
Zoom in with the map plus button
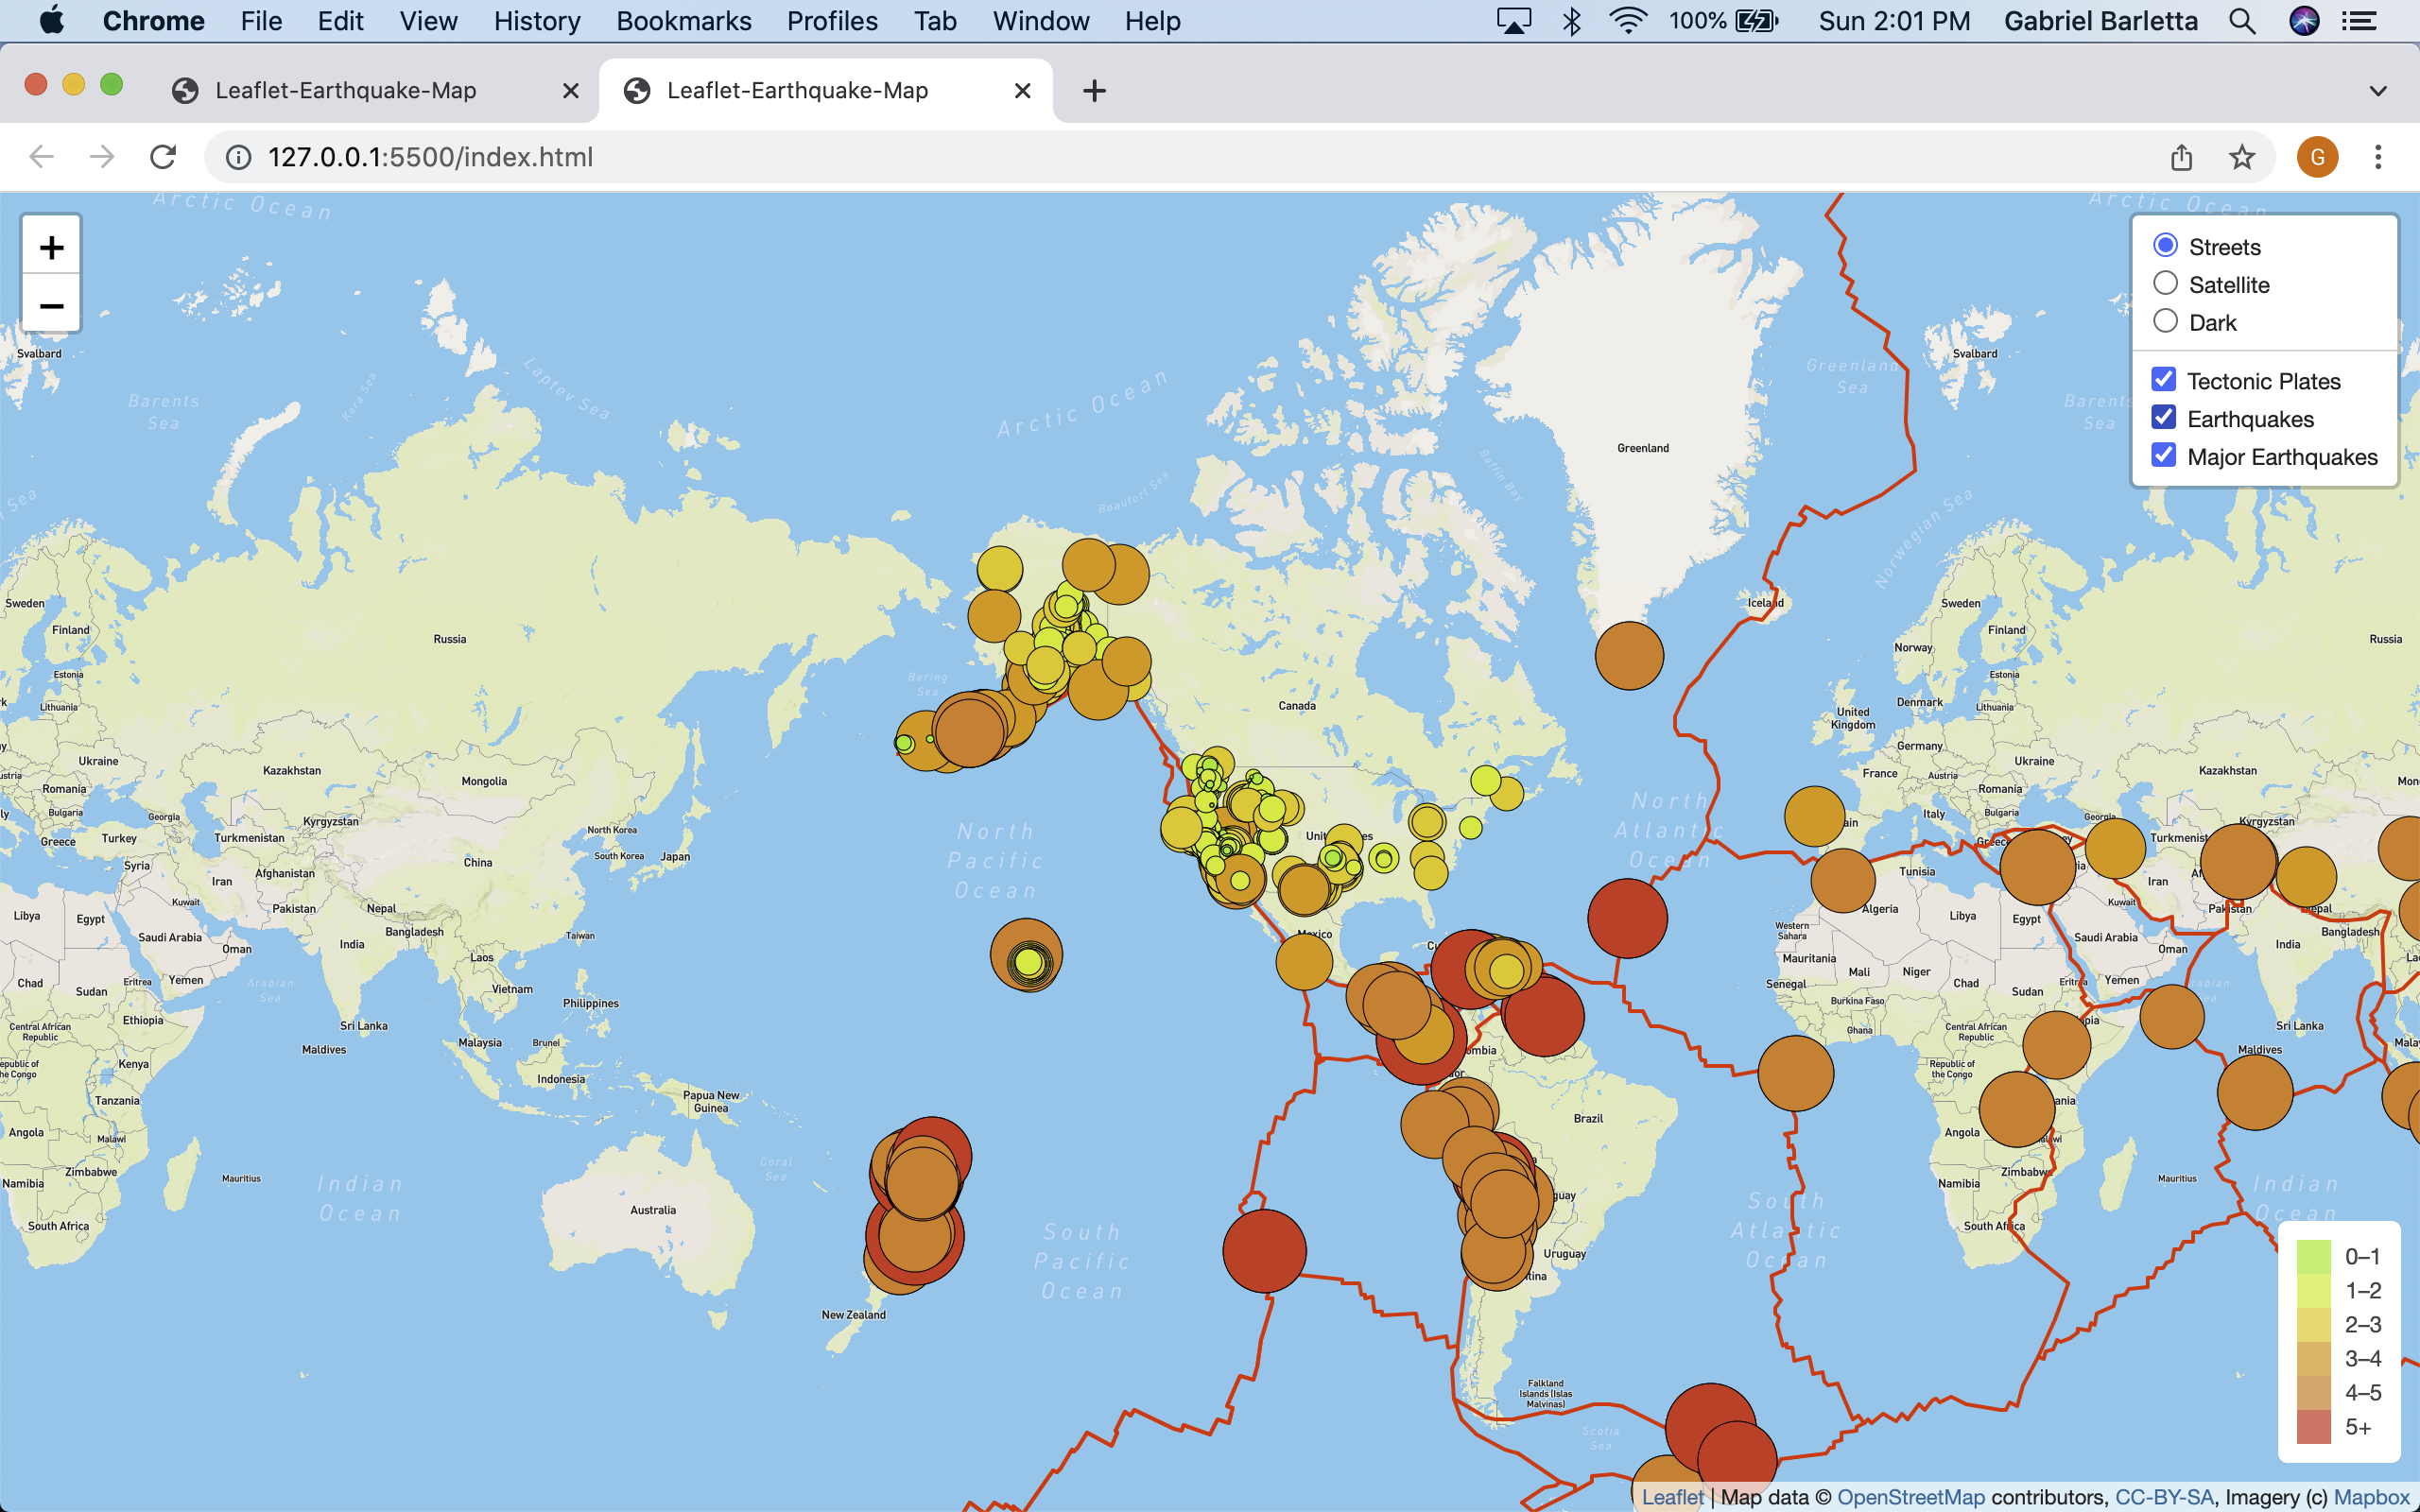pos(51,246)
